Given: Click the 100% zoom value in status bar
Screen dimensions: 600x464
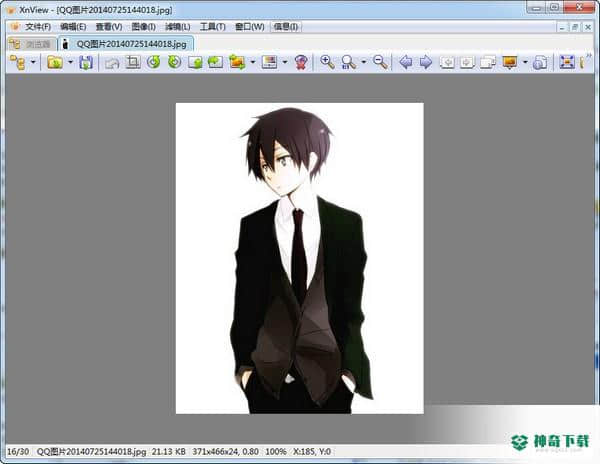Looking at the screenshot, I should 276,452.
